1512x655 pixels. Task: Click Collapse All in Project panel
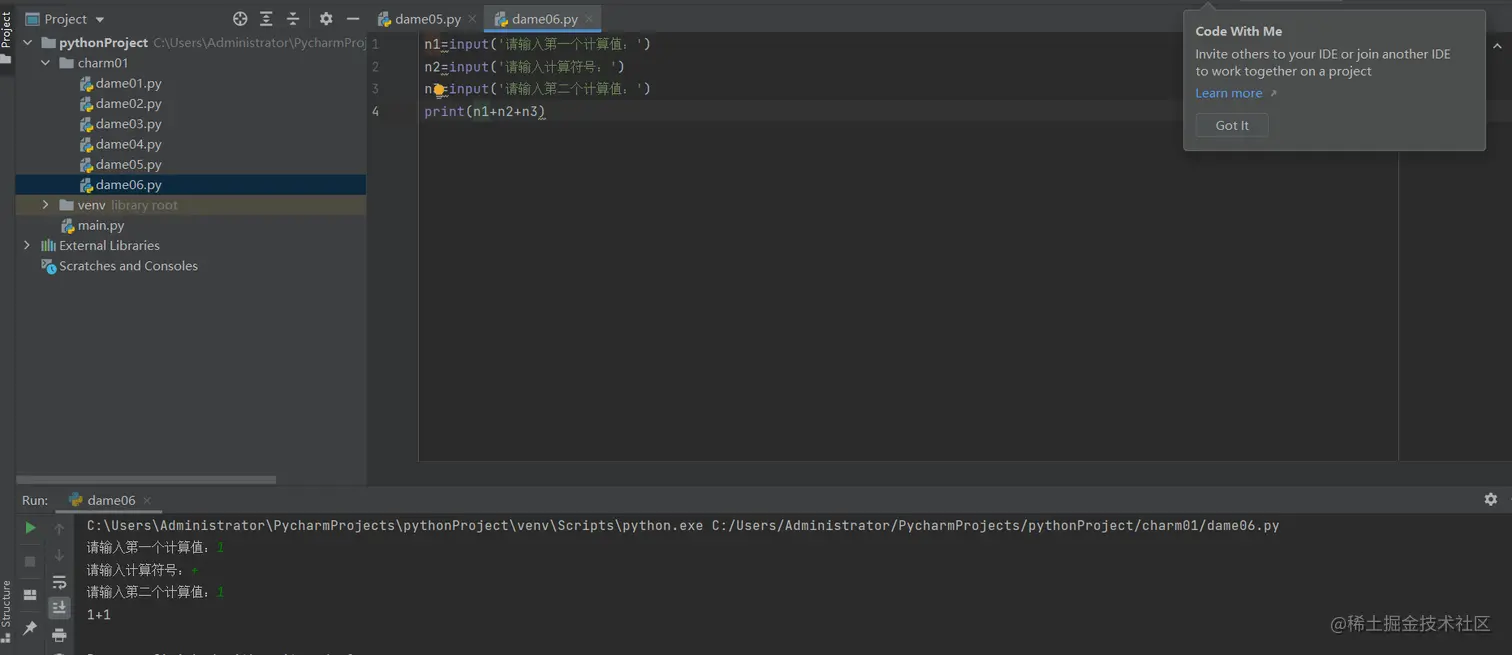click(293, 19)
